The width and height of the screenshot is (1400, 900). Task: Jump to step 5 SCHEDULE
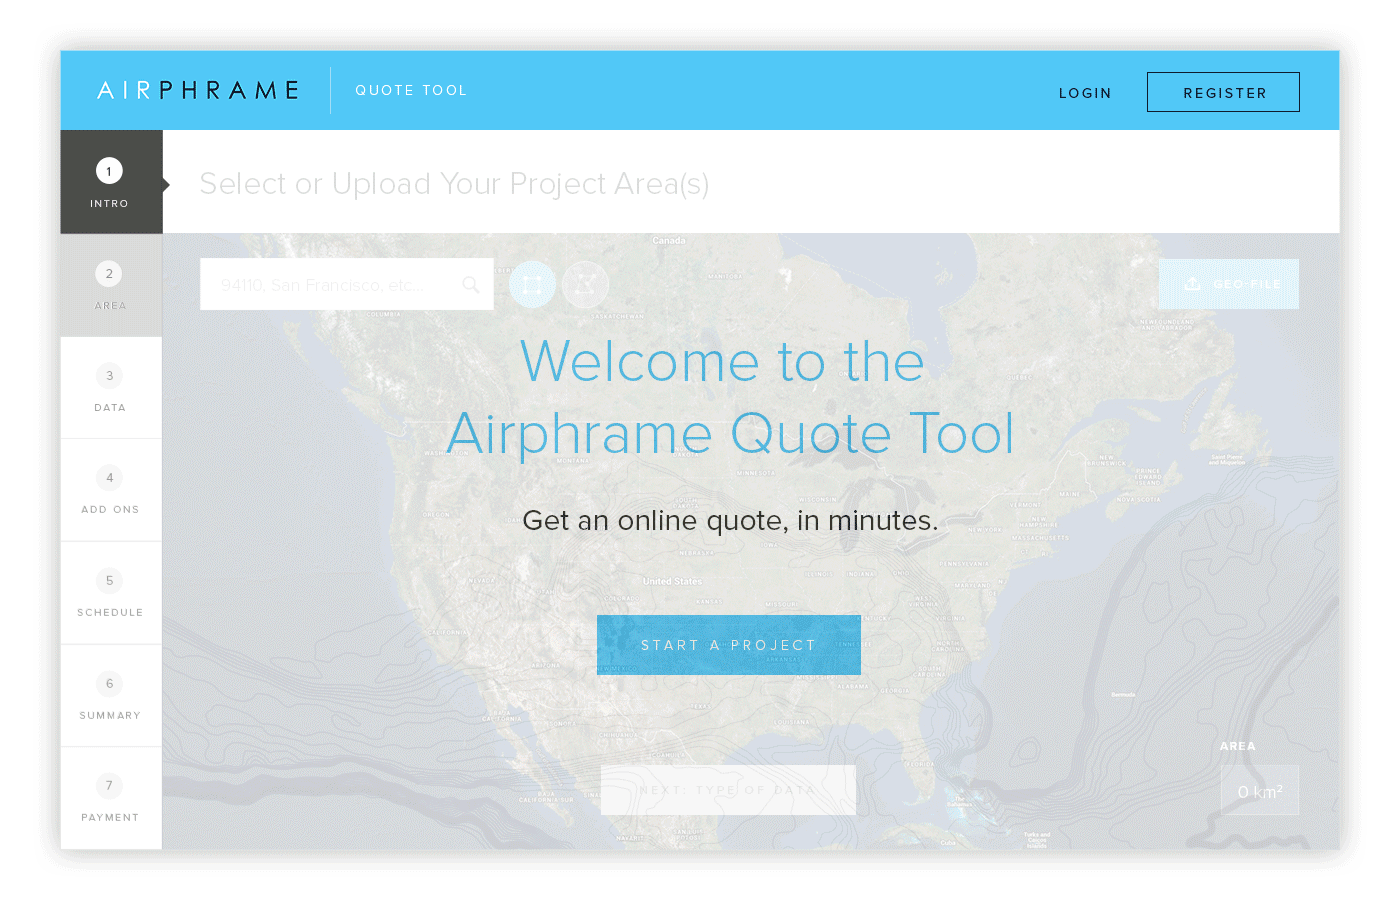(x=111, y=593)
